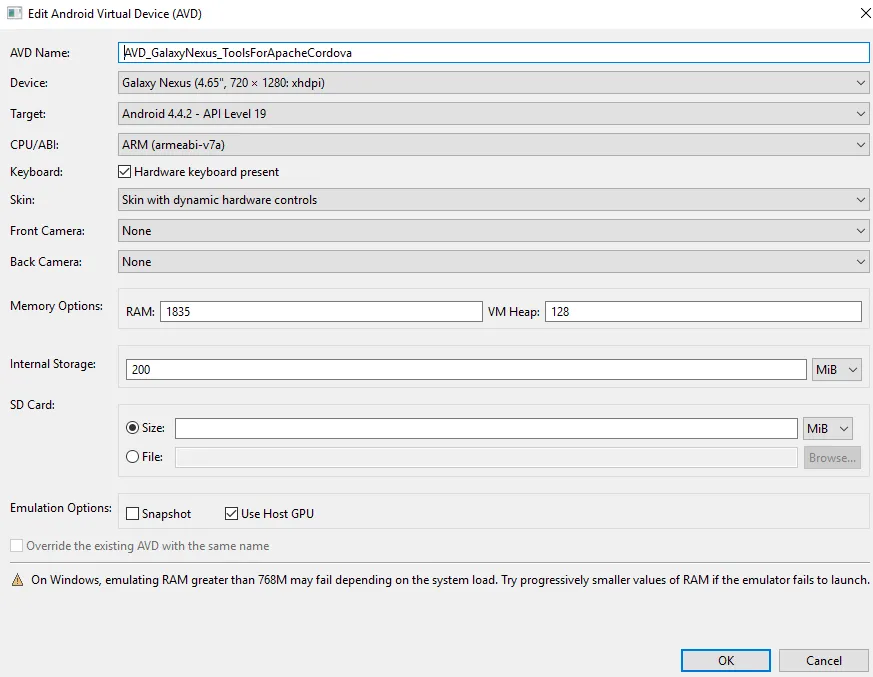This screenshot has height=677, width=873.
Task: Click the Windows RAM warning message text
Action: click(x=450, y=580)
